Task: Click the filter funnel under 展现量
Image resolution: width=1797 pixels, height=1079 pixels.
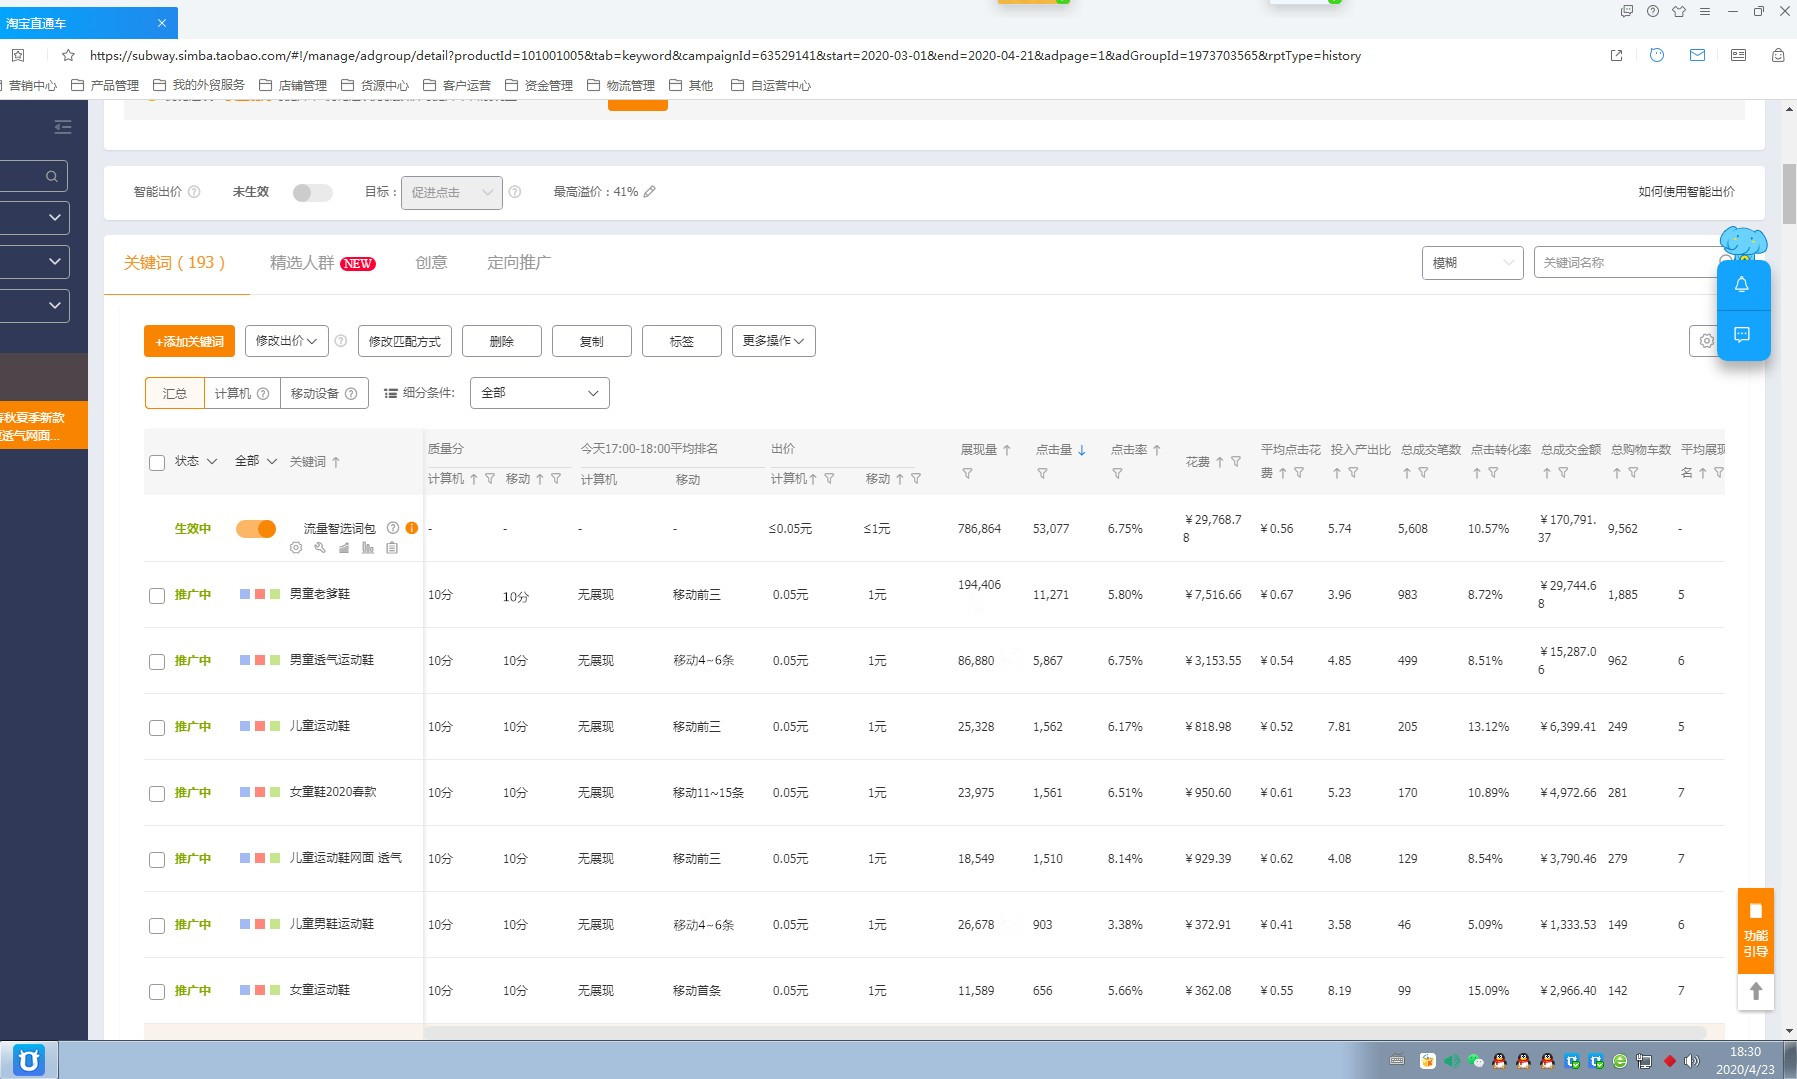Action: [967, 474]
